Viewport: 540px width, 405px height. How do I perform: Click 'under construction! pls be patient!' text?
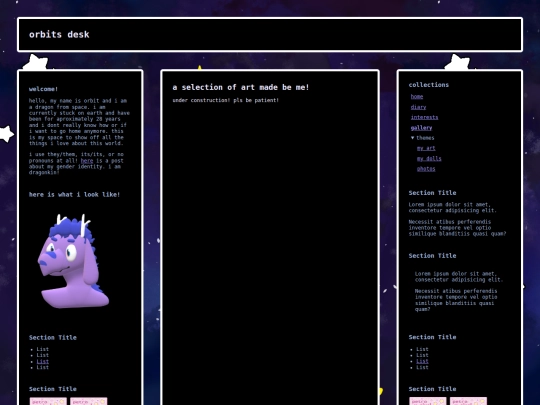pyautogui.click(x=226, y=100)
